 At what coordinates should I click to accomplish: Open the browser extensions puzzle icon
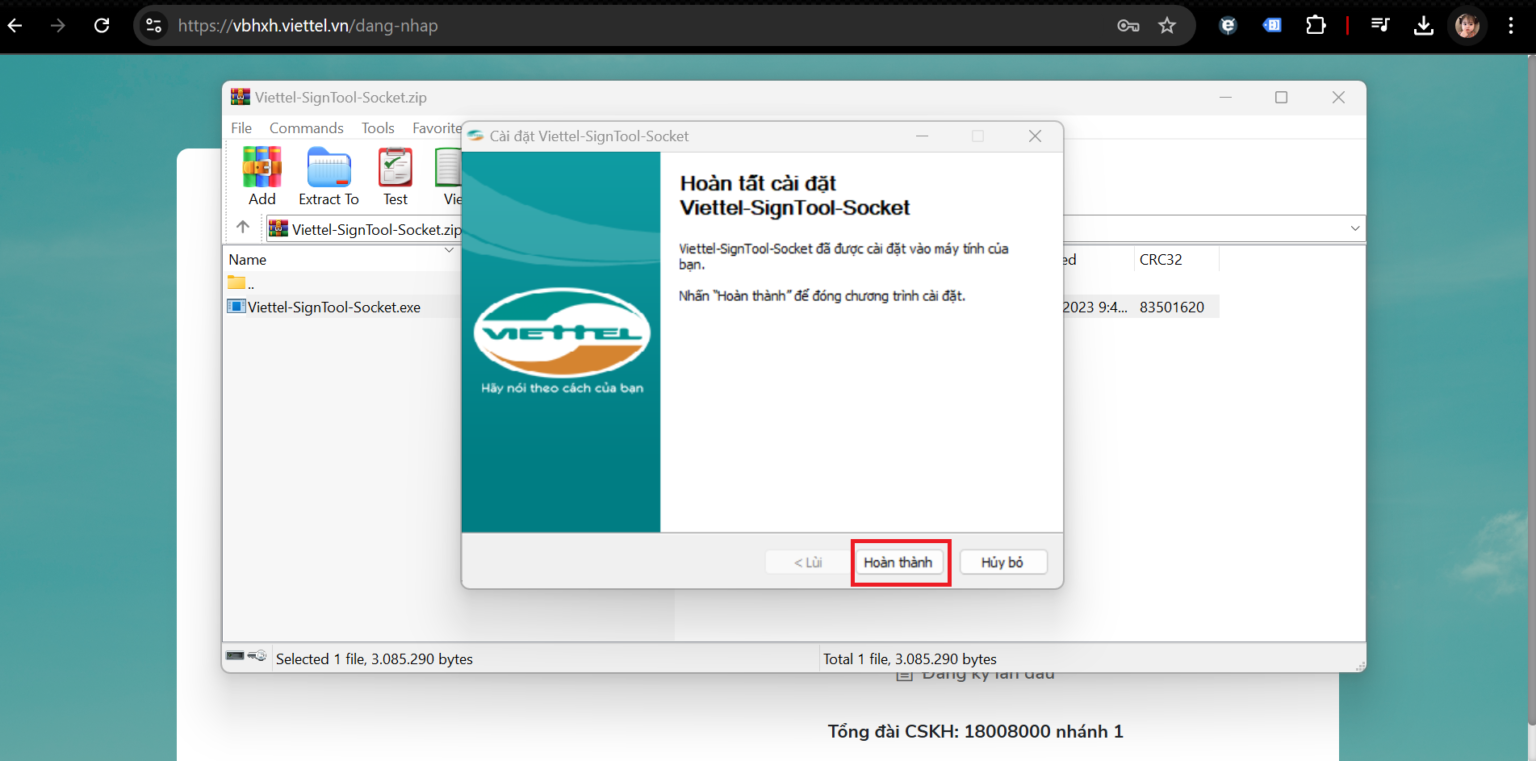[1316, 26]
